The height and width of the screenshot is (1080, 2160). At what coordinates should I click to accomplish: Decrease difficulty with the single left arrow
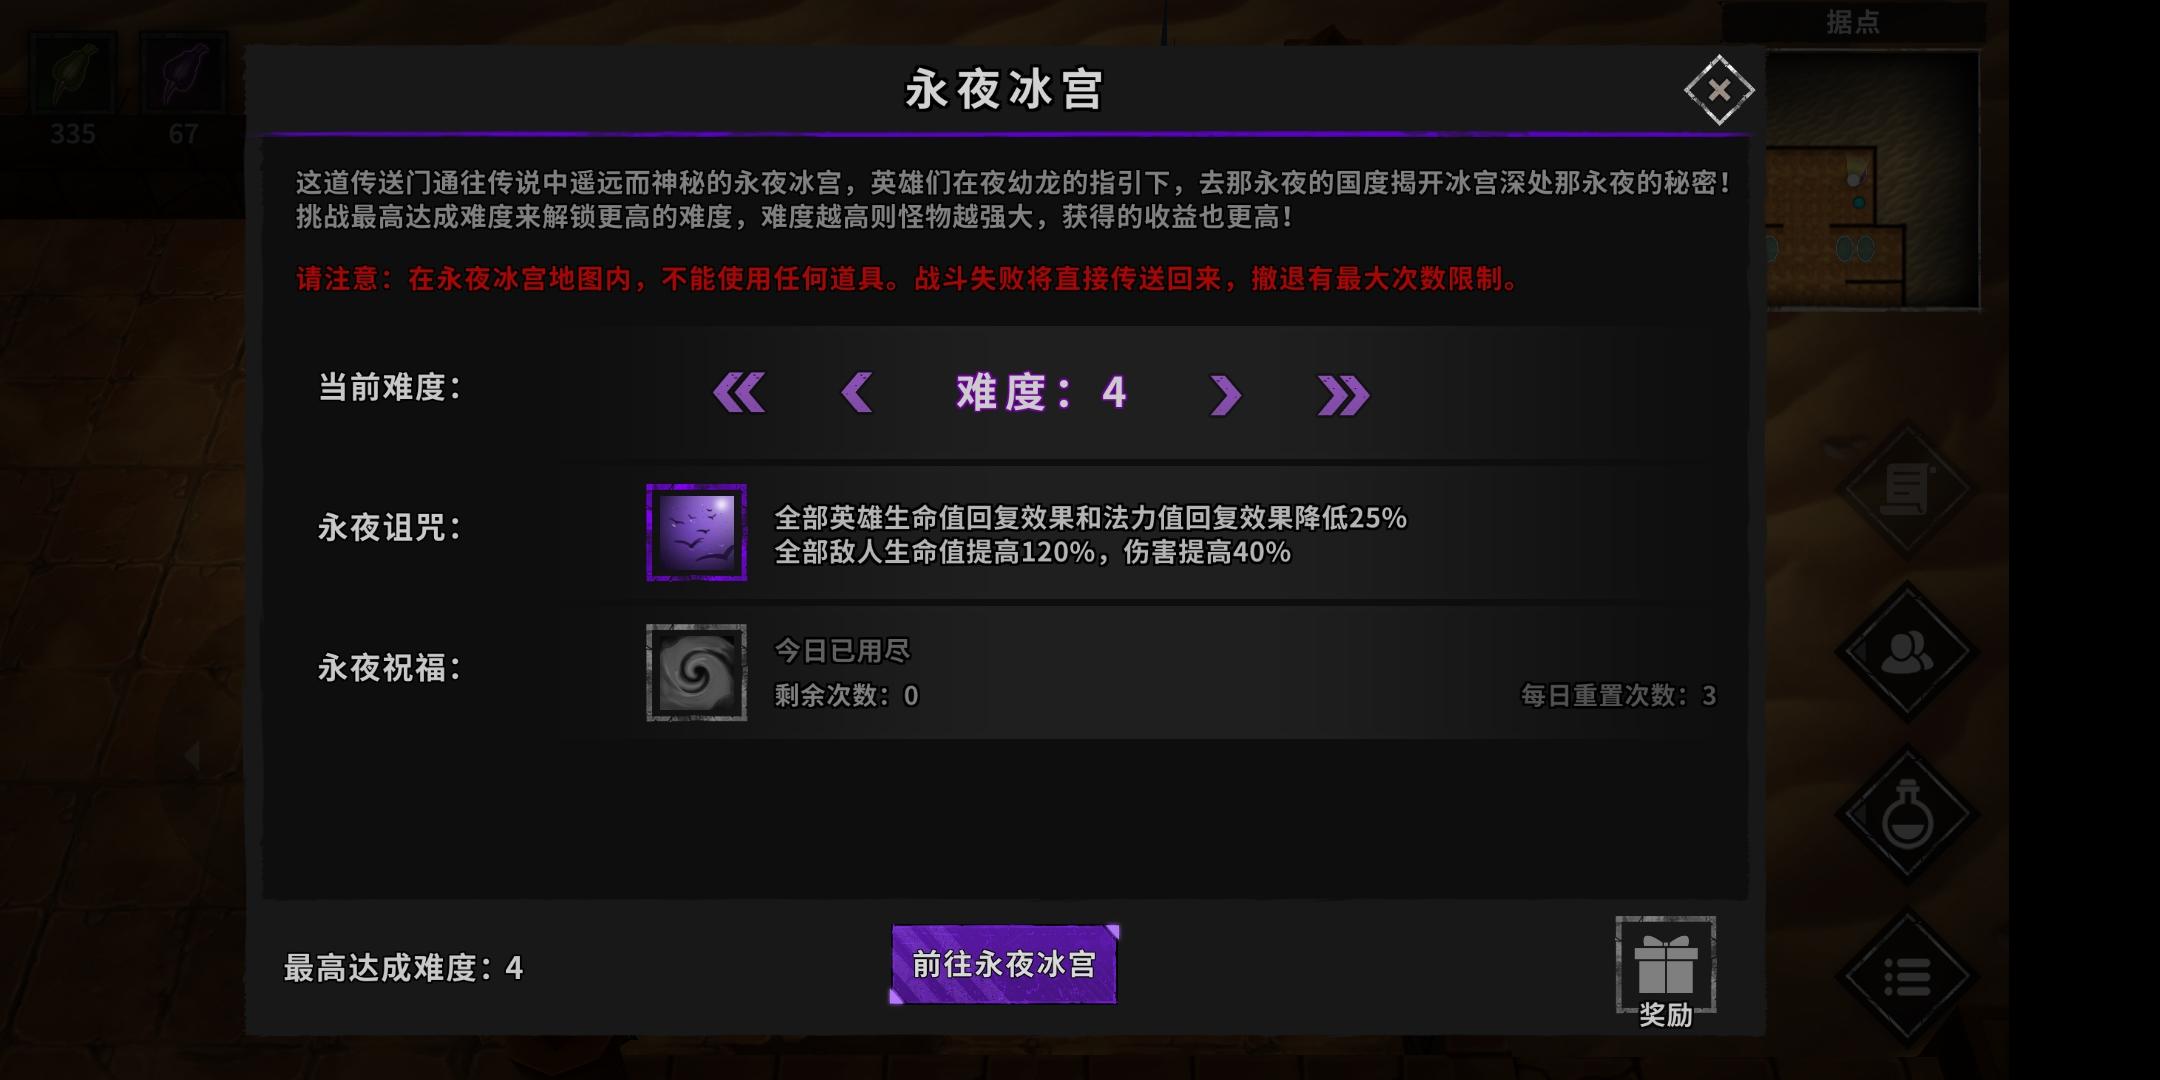(x=857, y=393)
